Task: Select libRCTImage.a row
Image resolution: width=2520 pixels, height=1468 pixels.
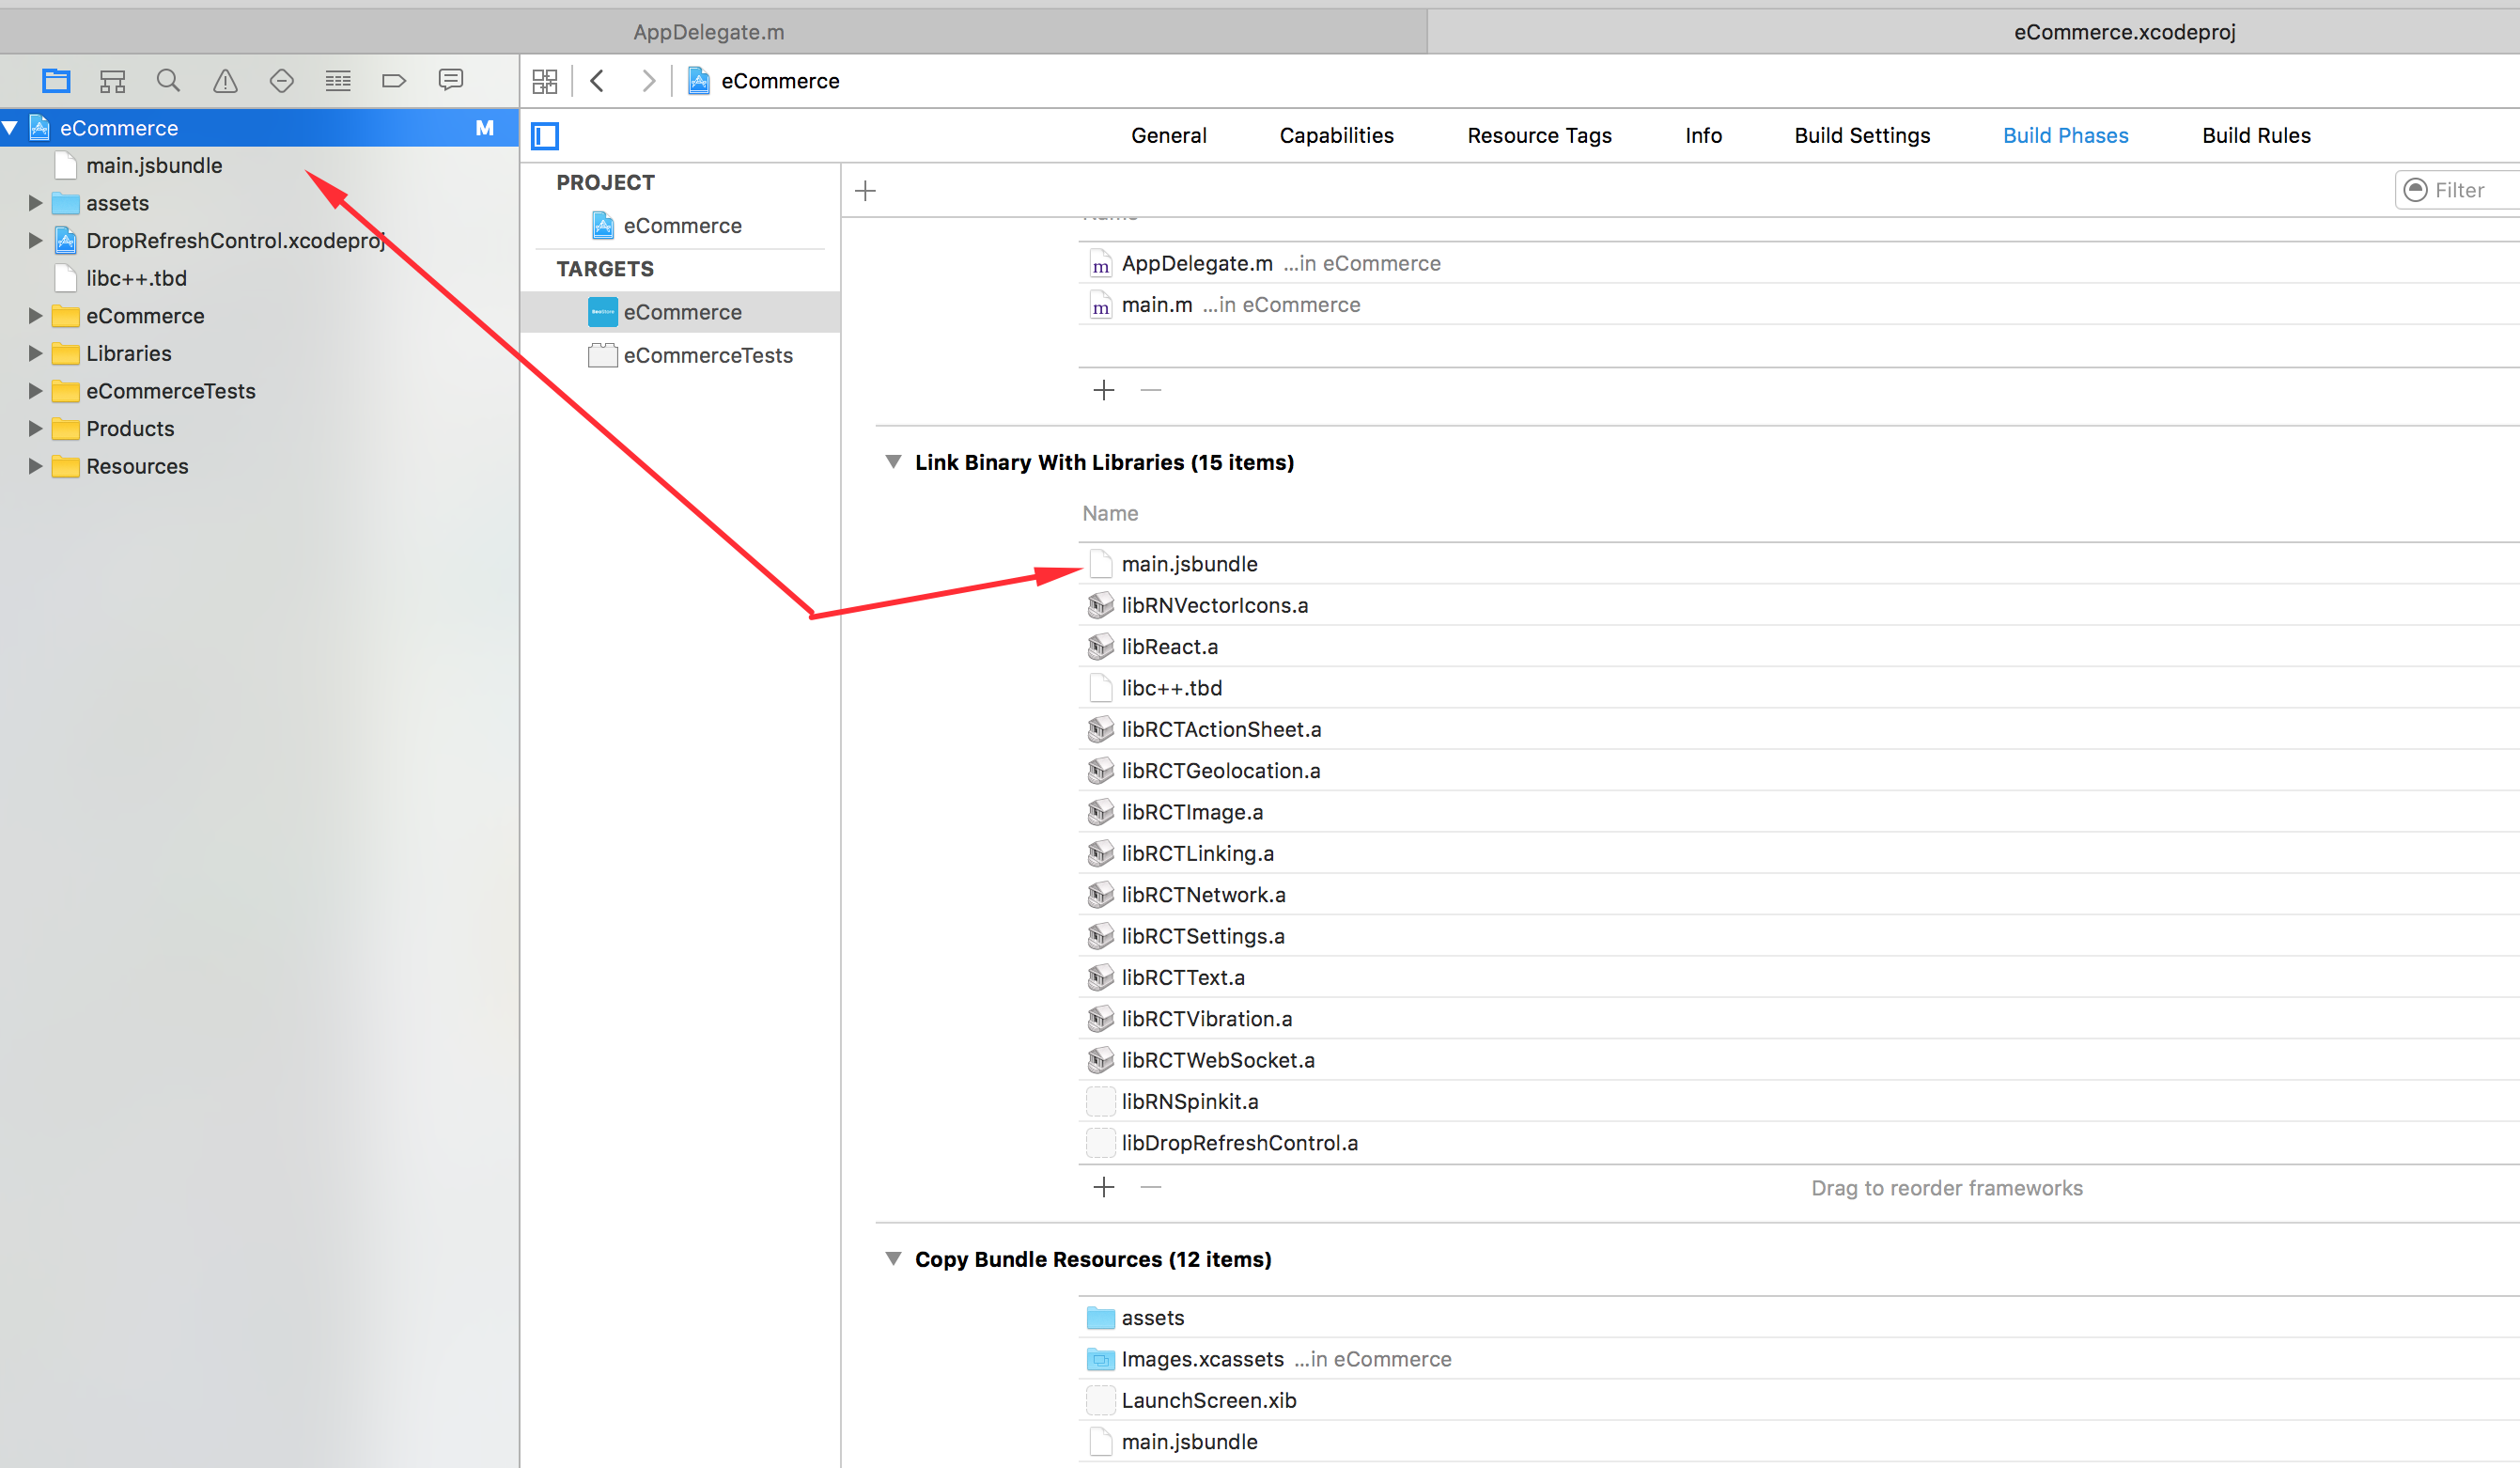Action: pyautogui.click(x=1799, y=812)
